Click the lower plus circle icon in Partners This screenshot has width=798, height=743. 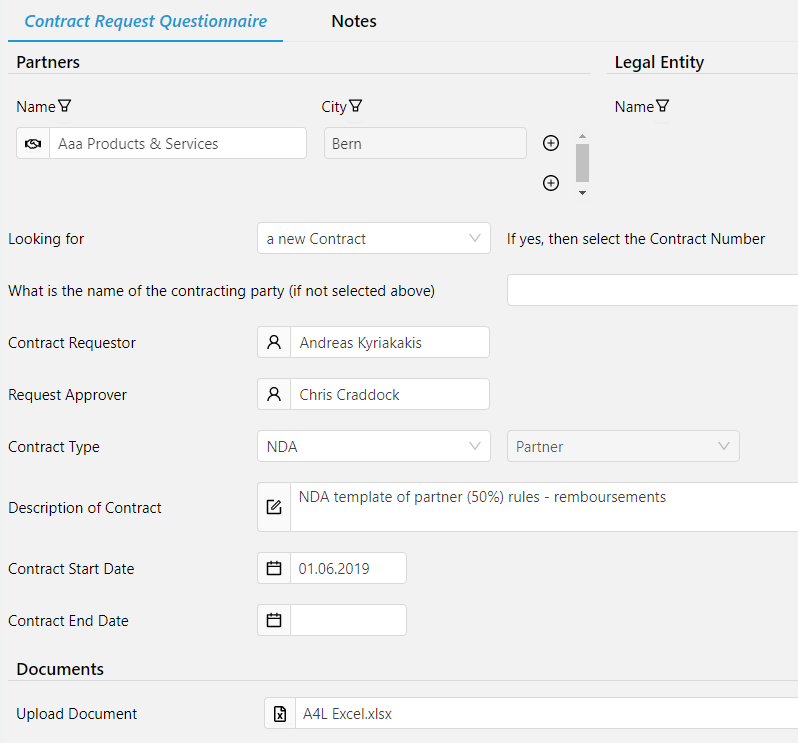pyautogui.click(x=550, y=183)
